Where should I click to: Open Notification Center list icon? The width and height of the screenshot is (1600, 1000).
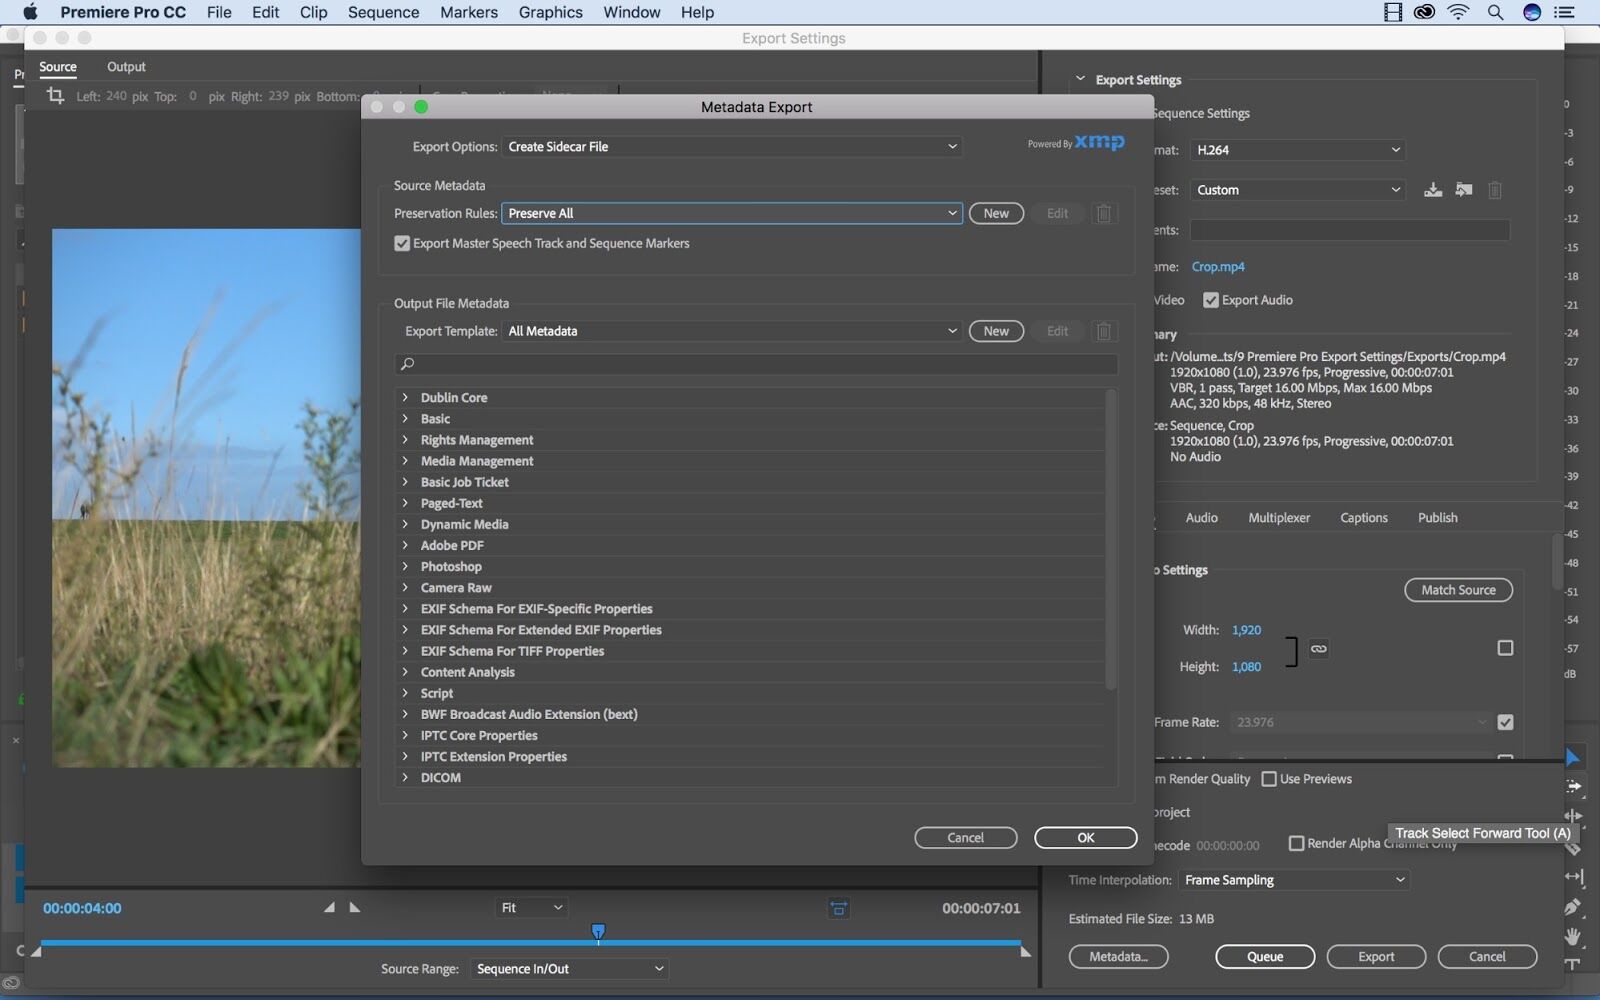coord(1565,12)
